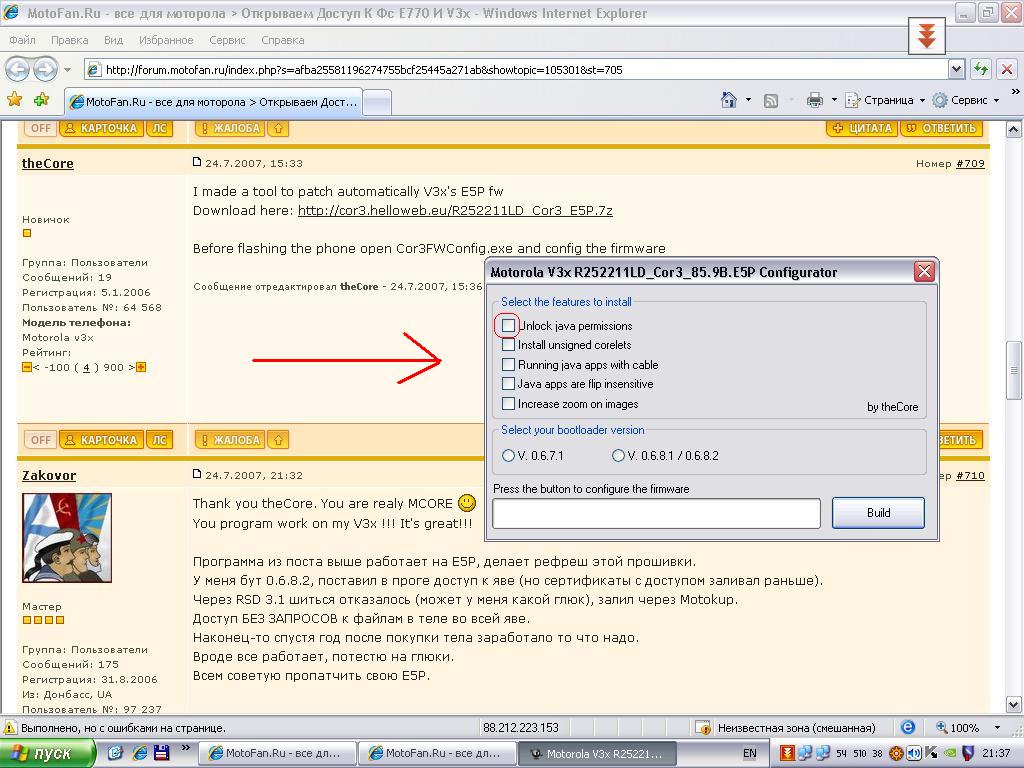1024x768 pixels.
Task: Click plus rating icon for theCore
Action: pos(141,367)
